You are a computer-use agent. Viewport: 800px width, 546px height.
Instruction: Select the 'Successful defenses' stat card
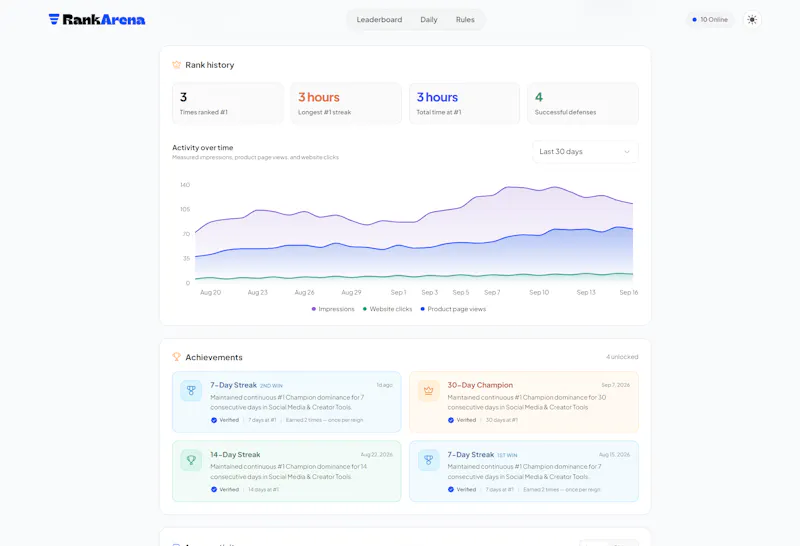tap(583, 103)
